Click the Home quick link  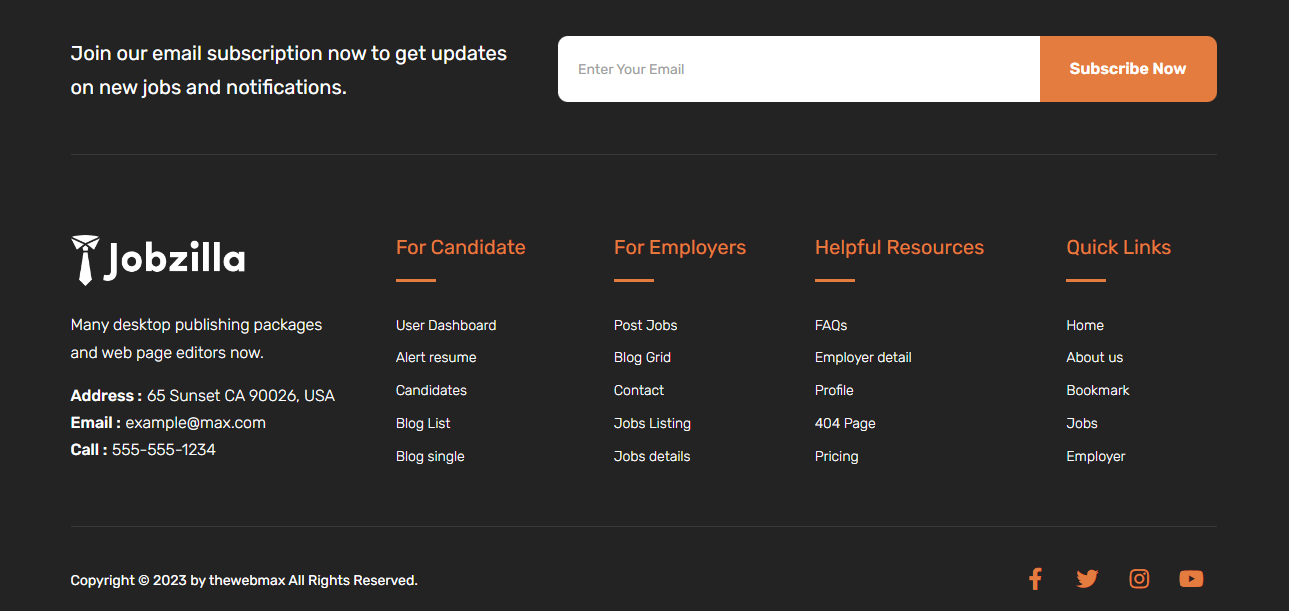[1085, 325]
